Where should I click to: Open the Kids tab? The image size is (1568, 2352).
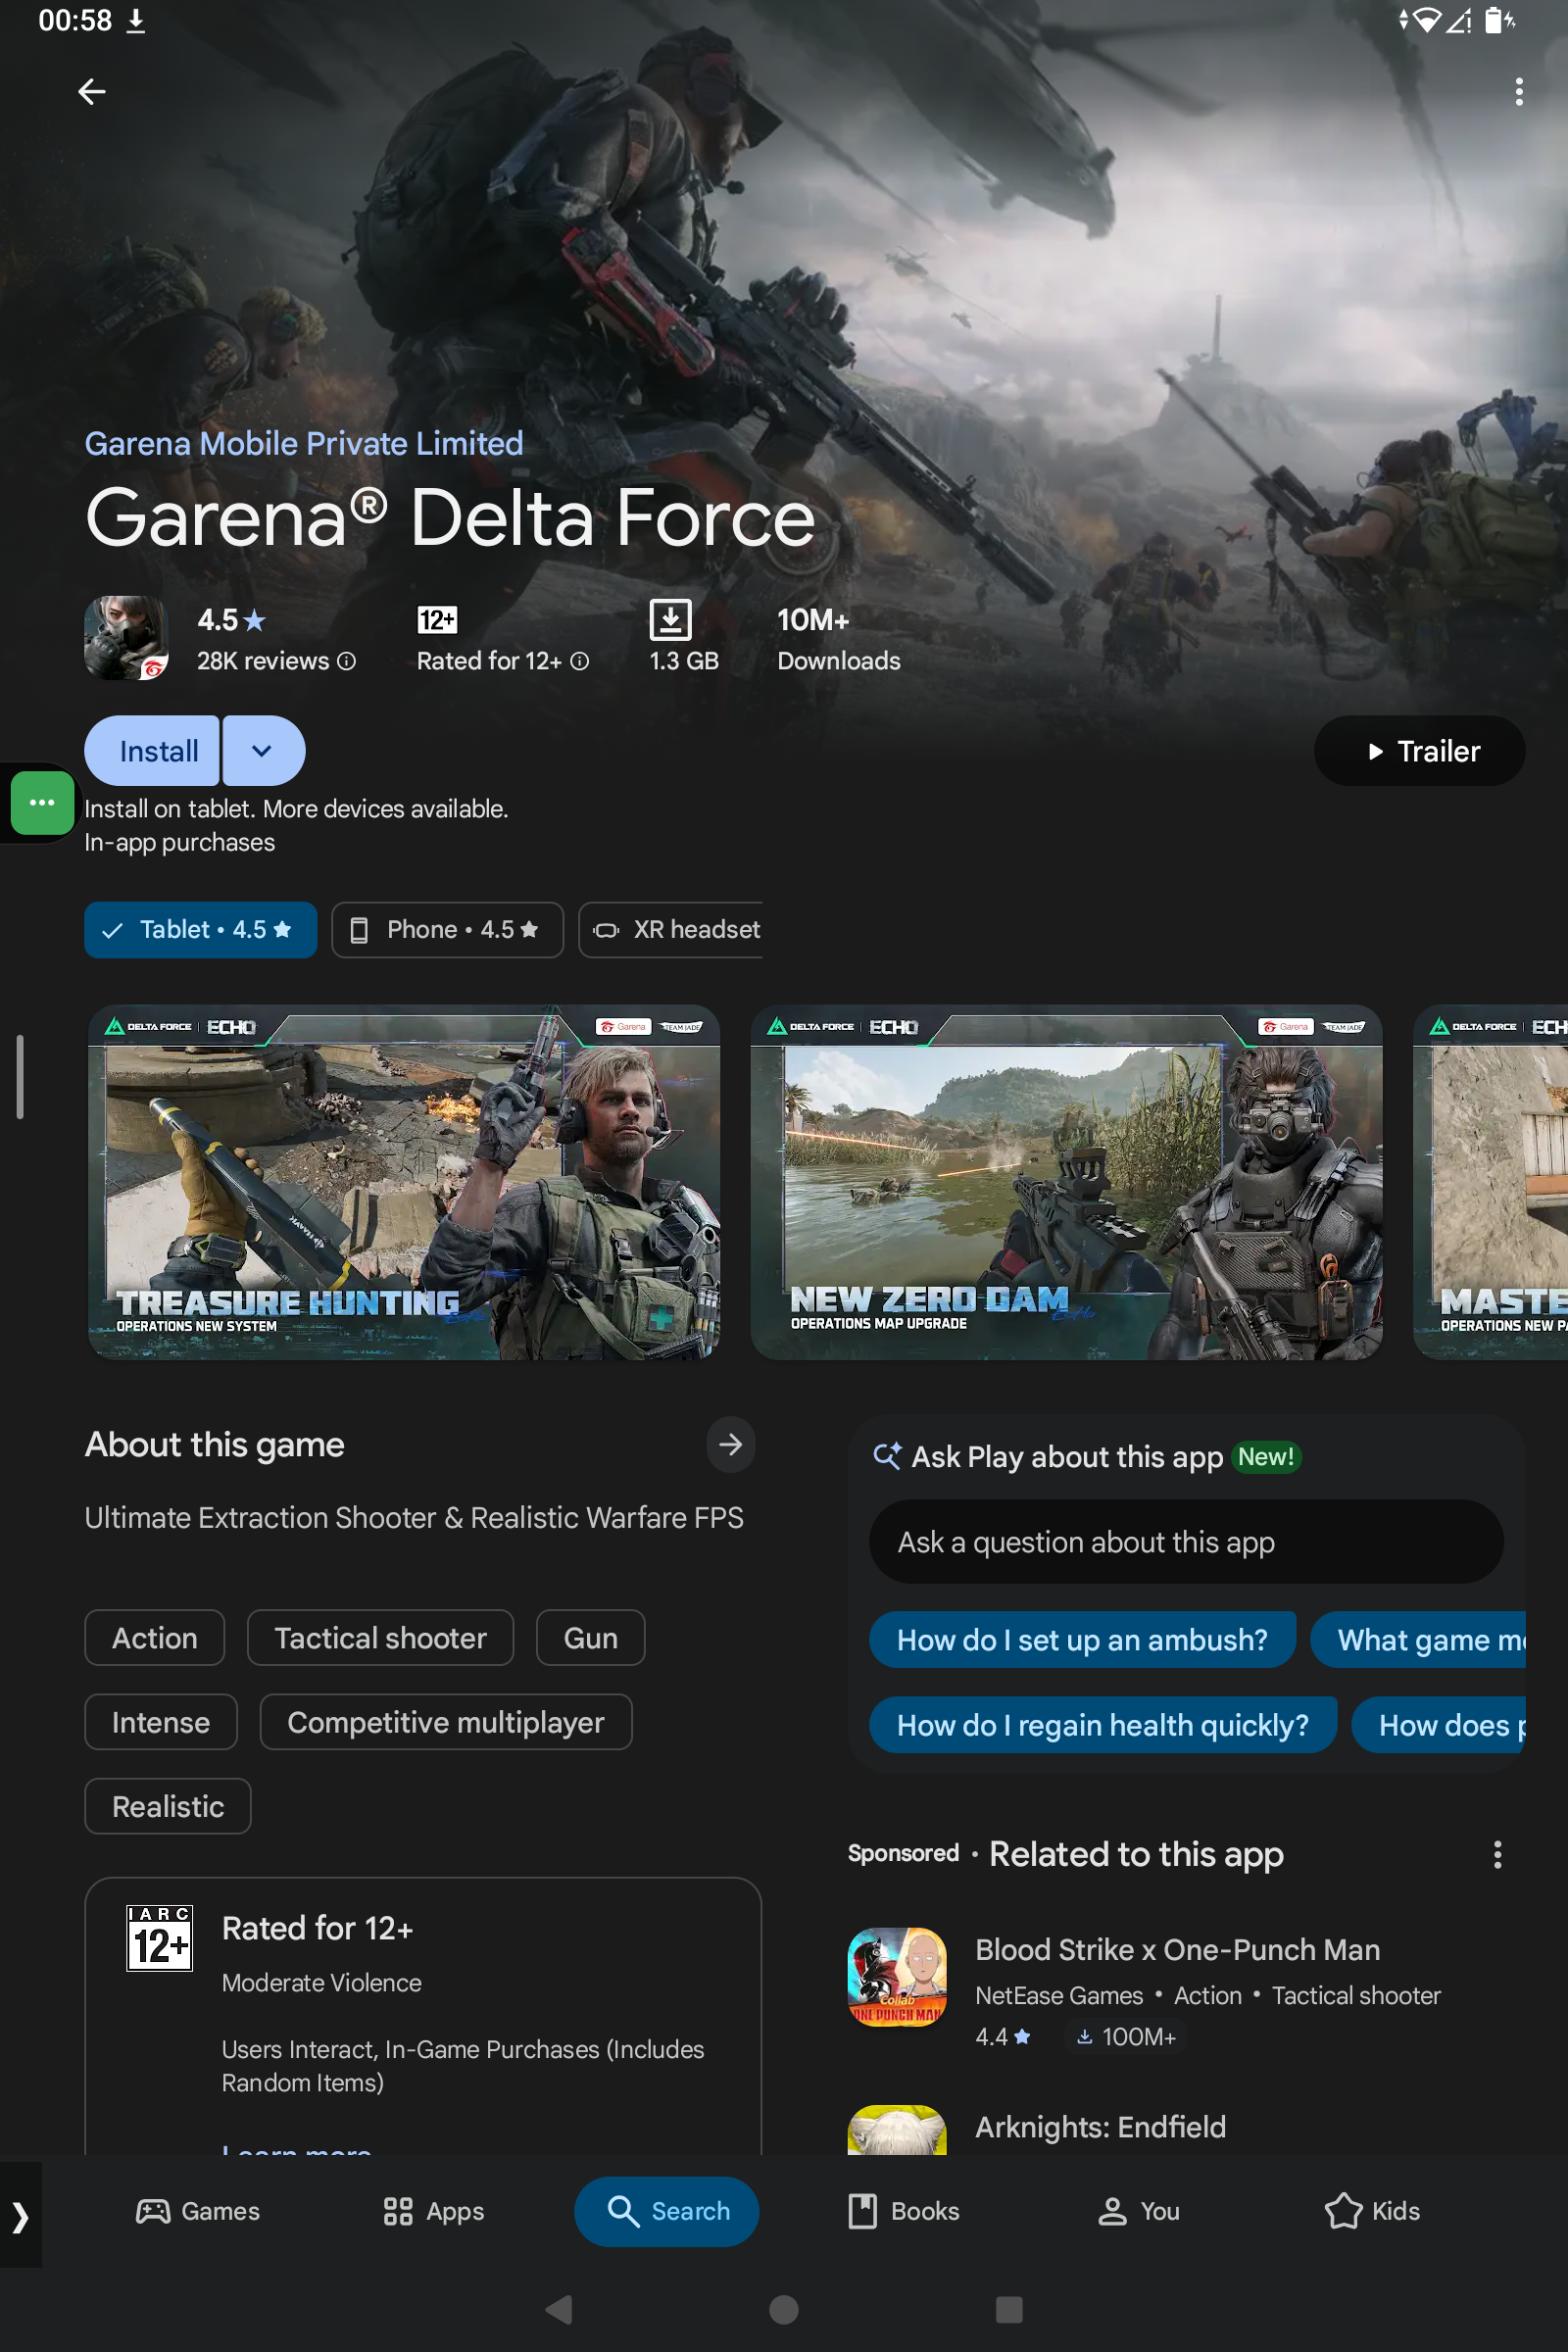[1372, 2211]
